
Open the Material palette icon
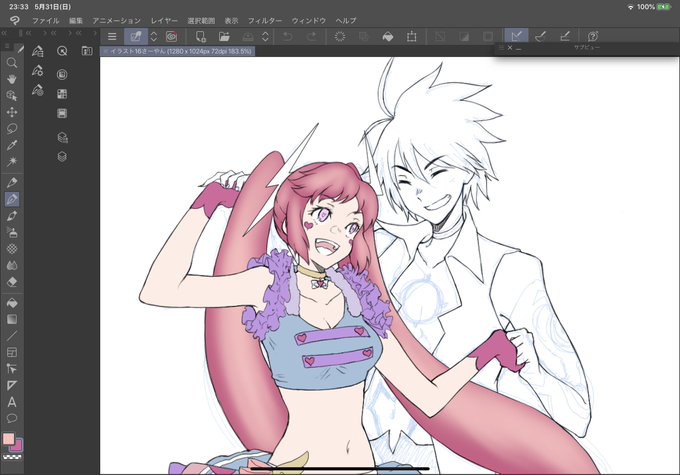pyautogui.click(x=87, y=51)
